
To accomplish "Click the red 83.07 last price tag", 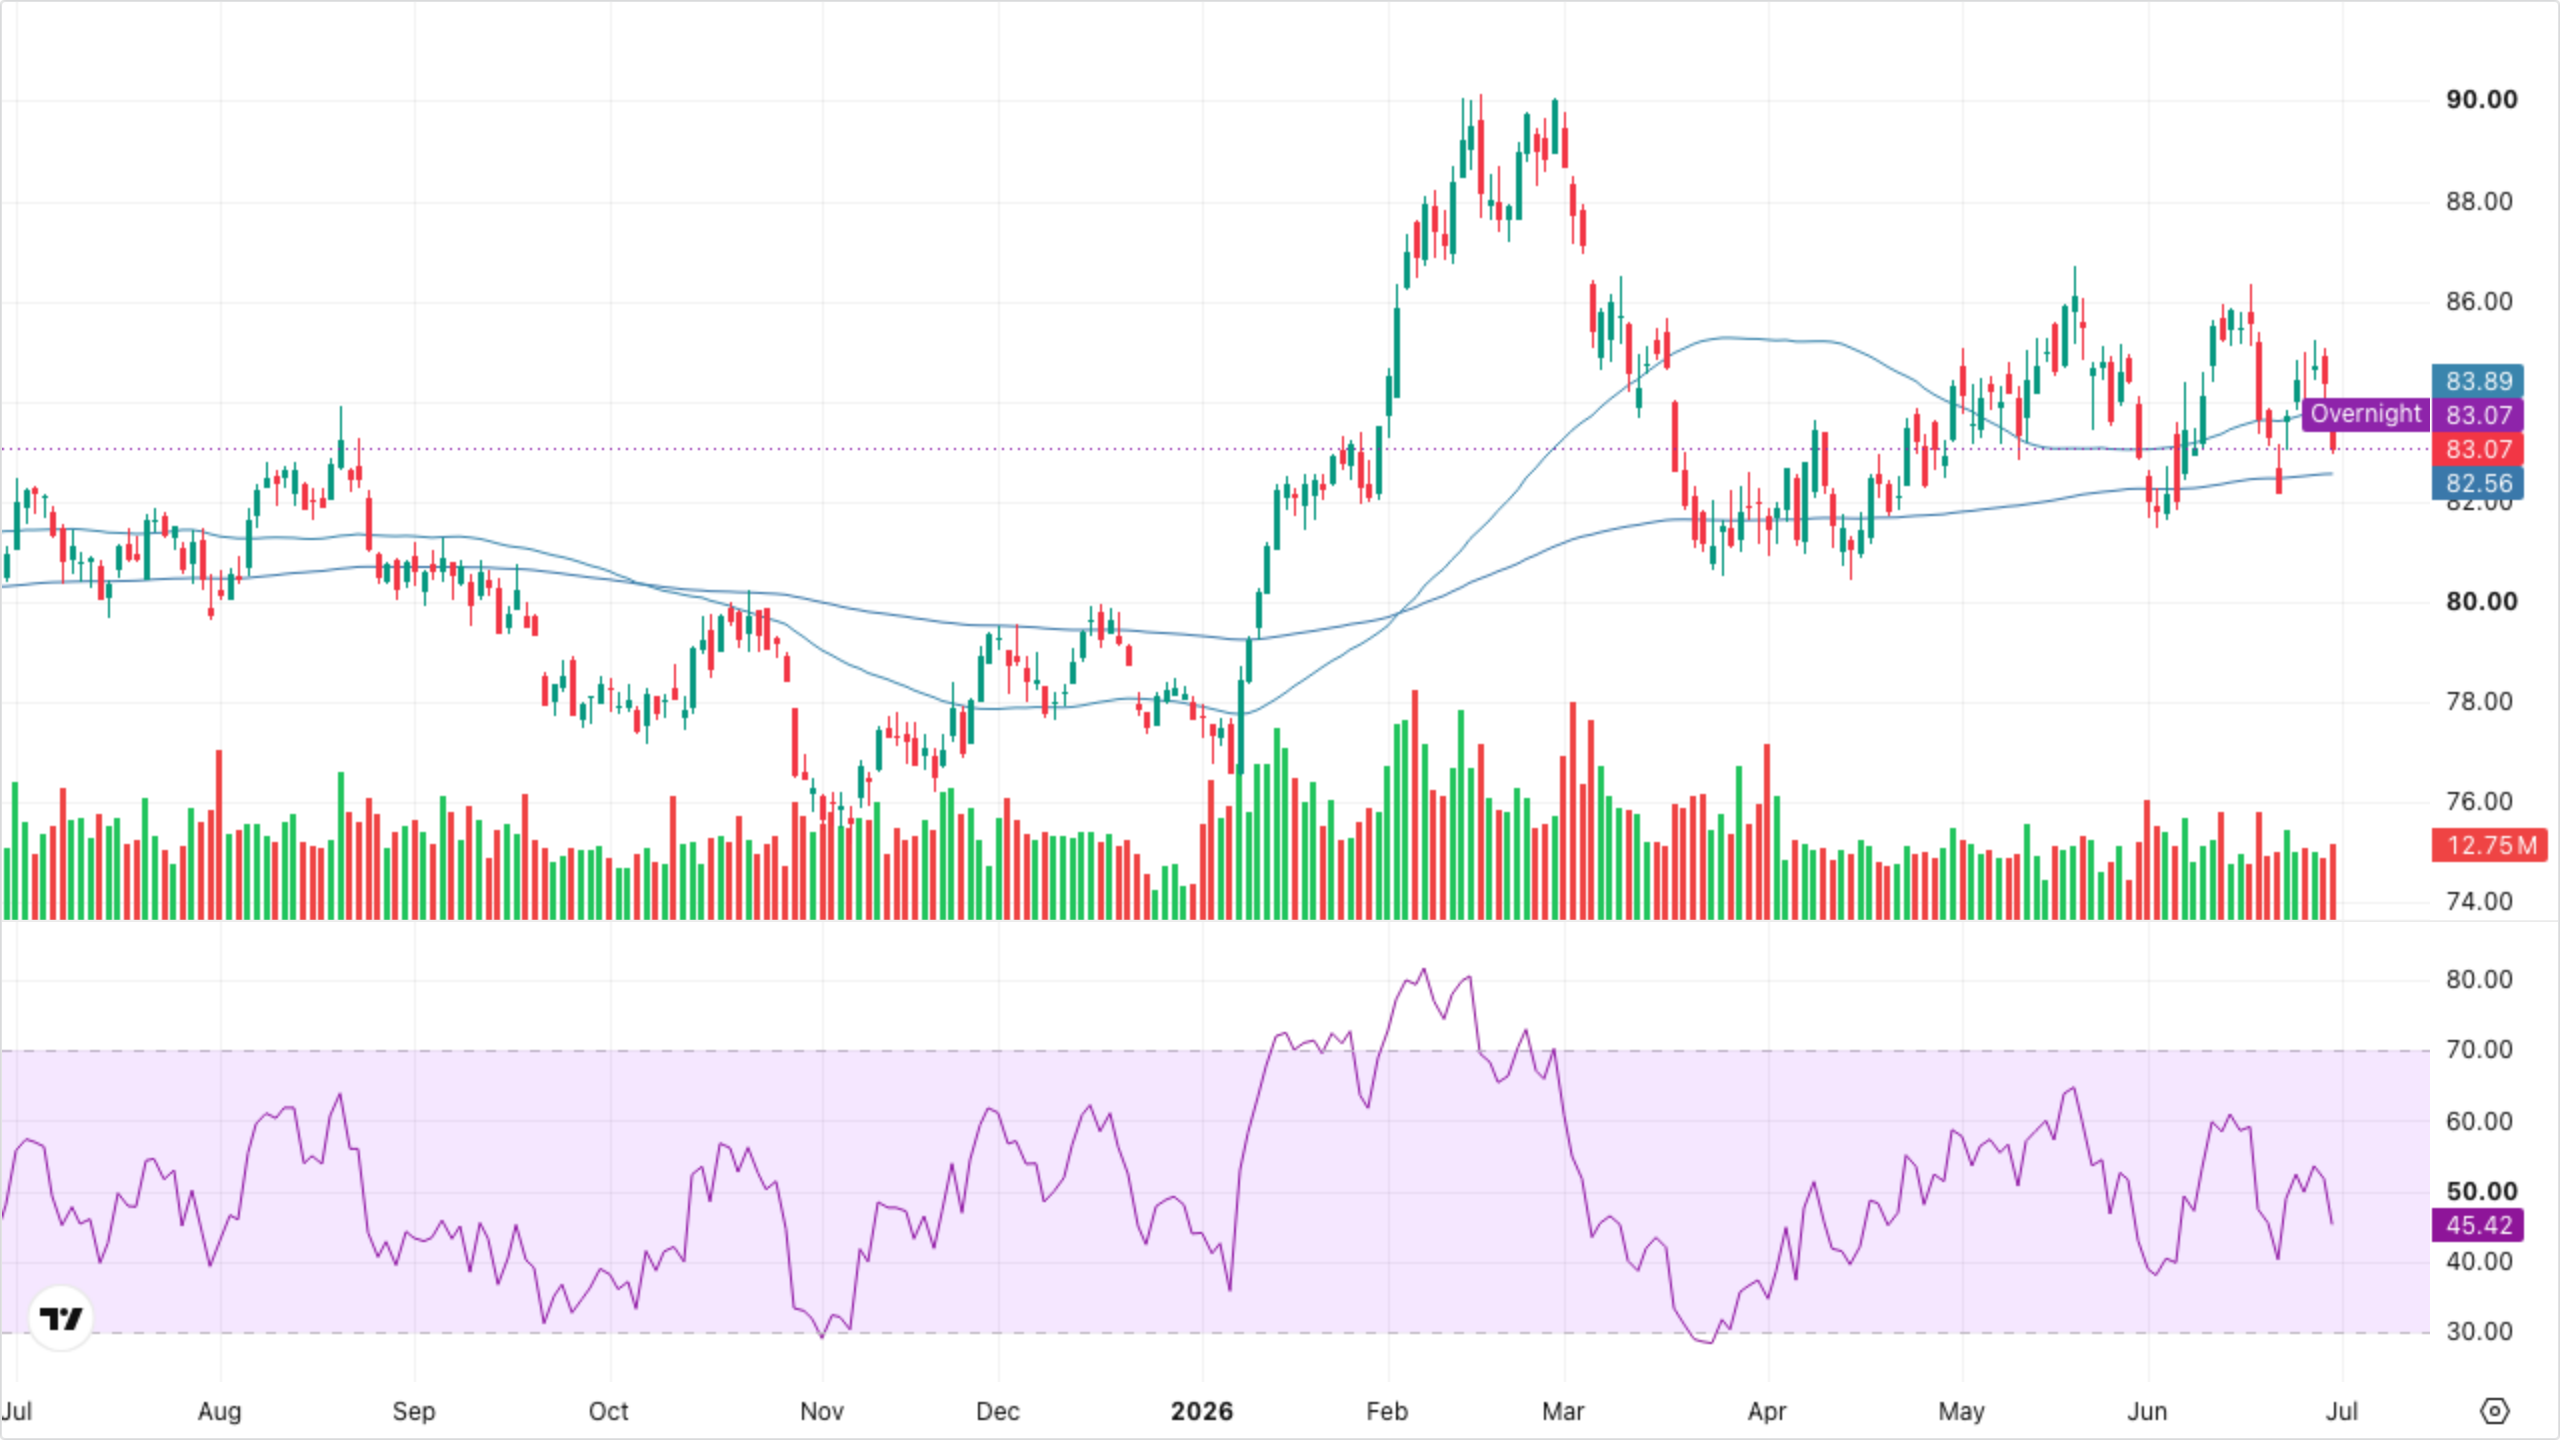I will click(x=2478, y=449).
